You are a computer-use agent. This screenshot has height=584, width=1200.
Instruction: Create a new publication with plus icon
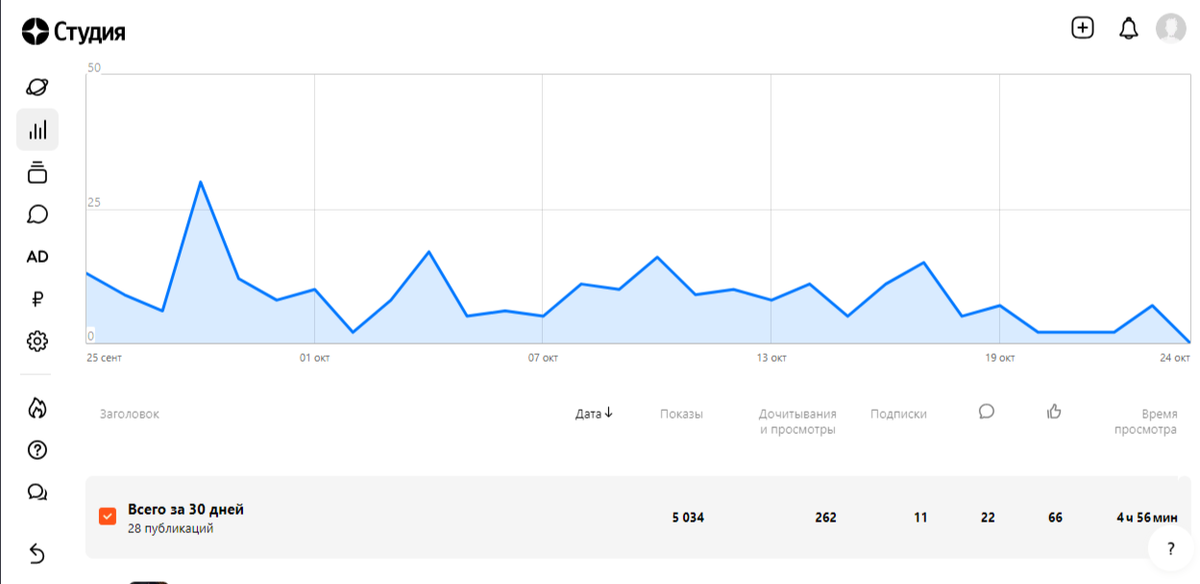click(x=1082, y=28)
